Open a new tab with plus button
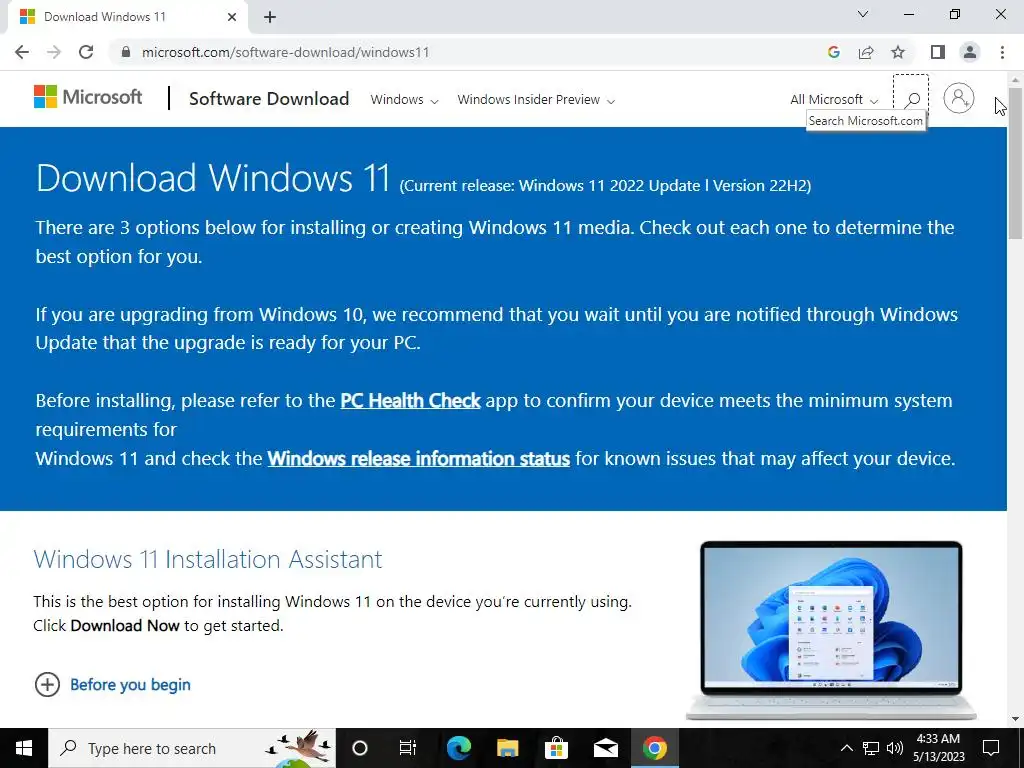Screen dimensions: 1024x768 pyautogui.click(x=270, y=17)
